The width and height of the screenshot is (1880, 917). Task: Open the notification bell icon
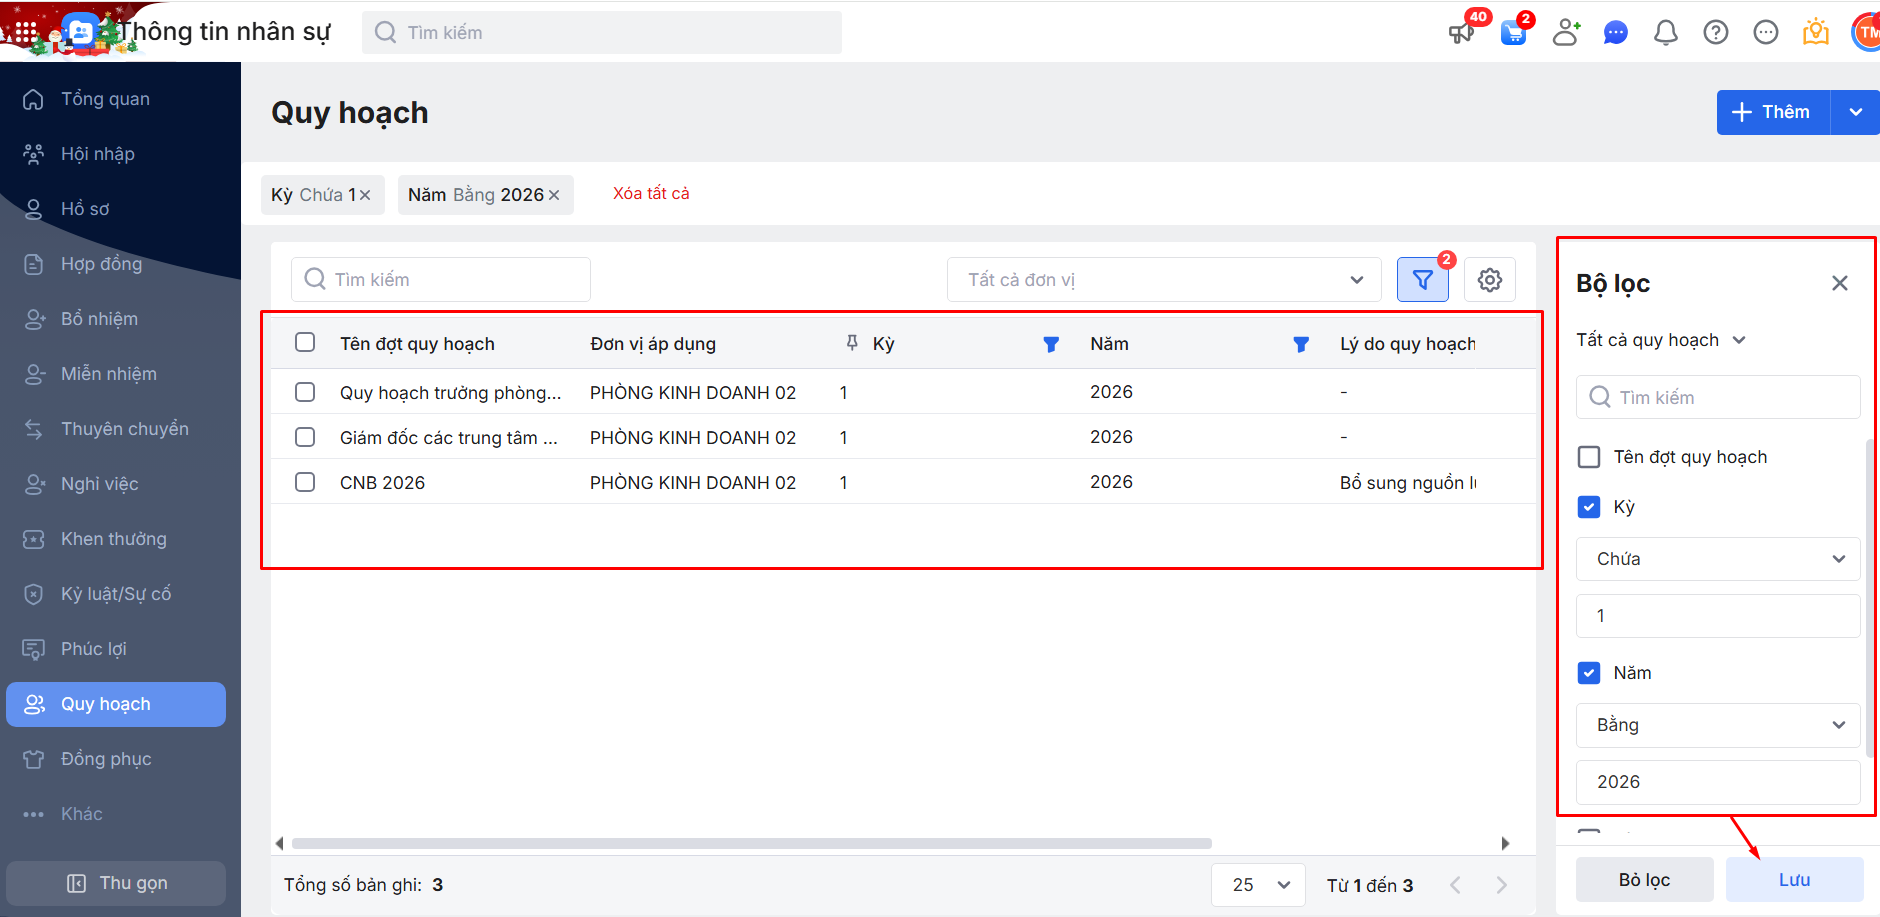(1665, 33)
